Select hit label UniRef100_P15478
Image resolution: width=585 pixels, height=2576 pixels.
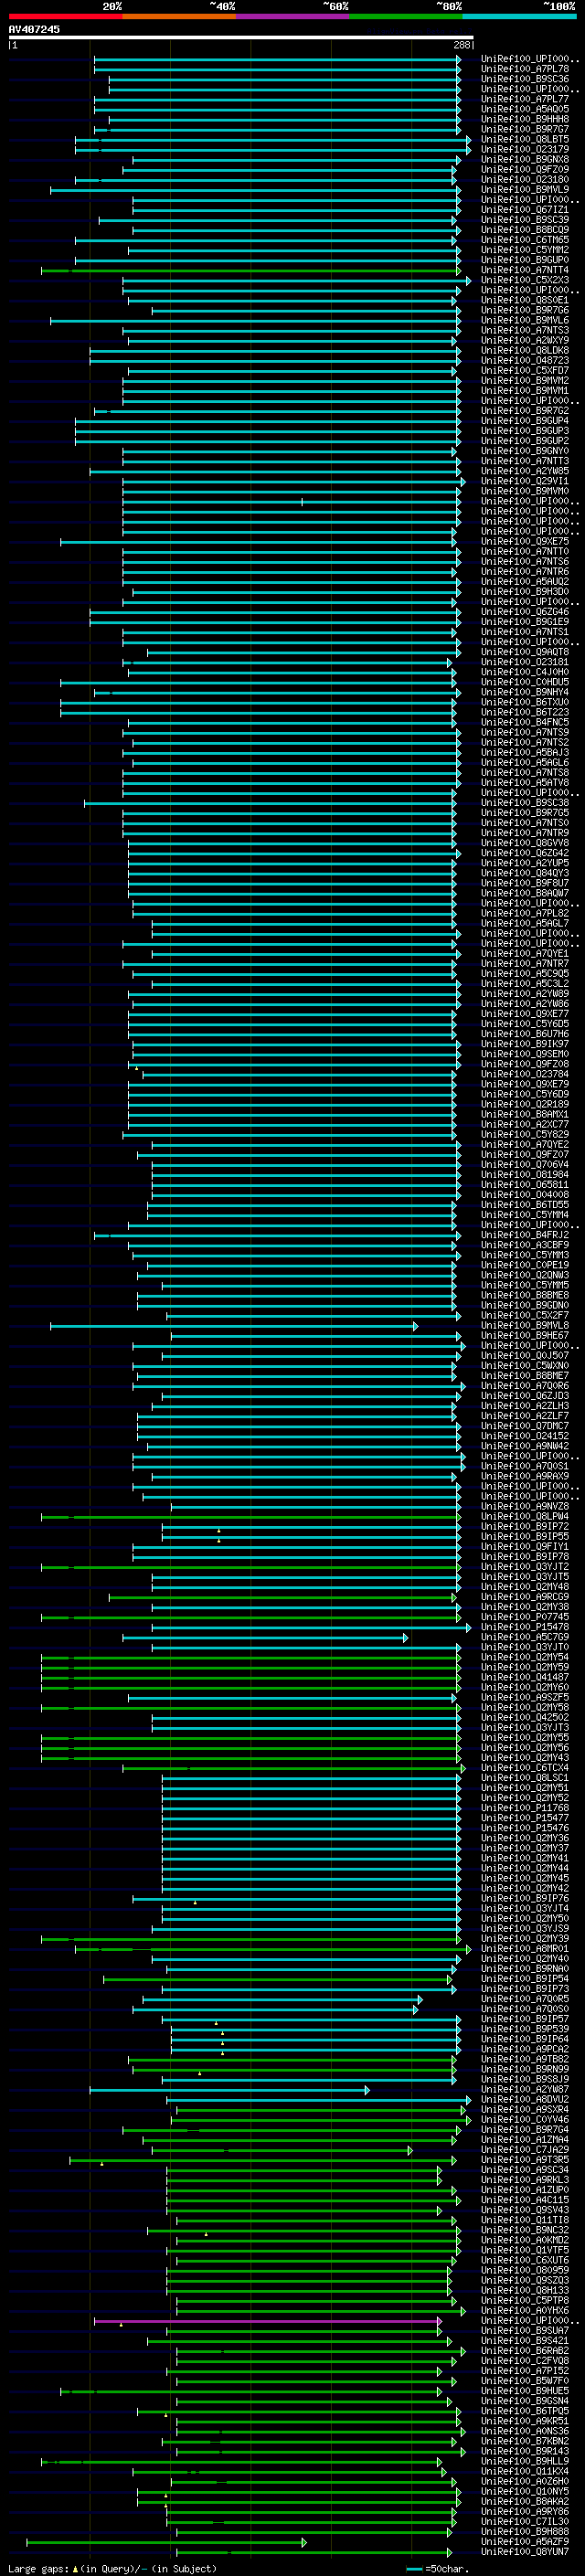point(525,1628)
